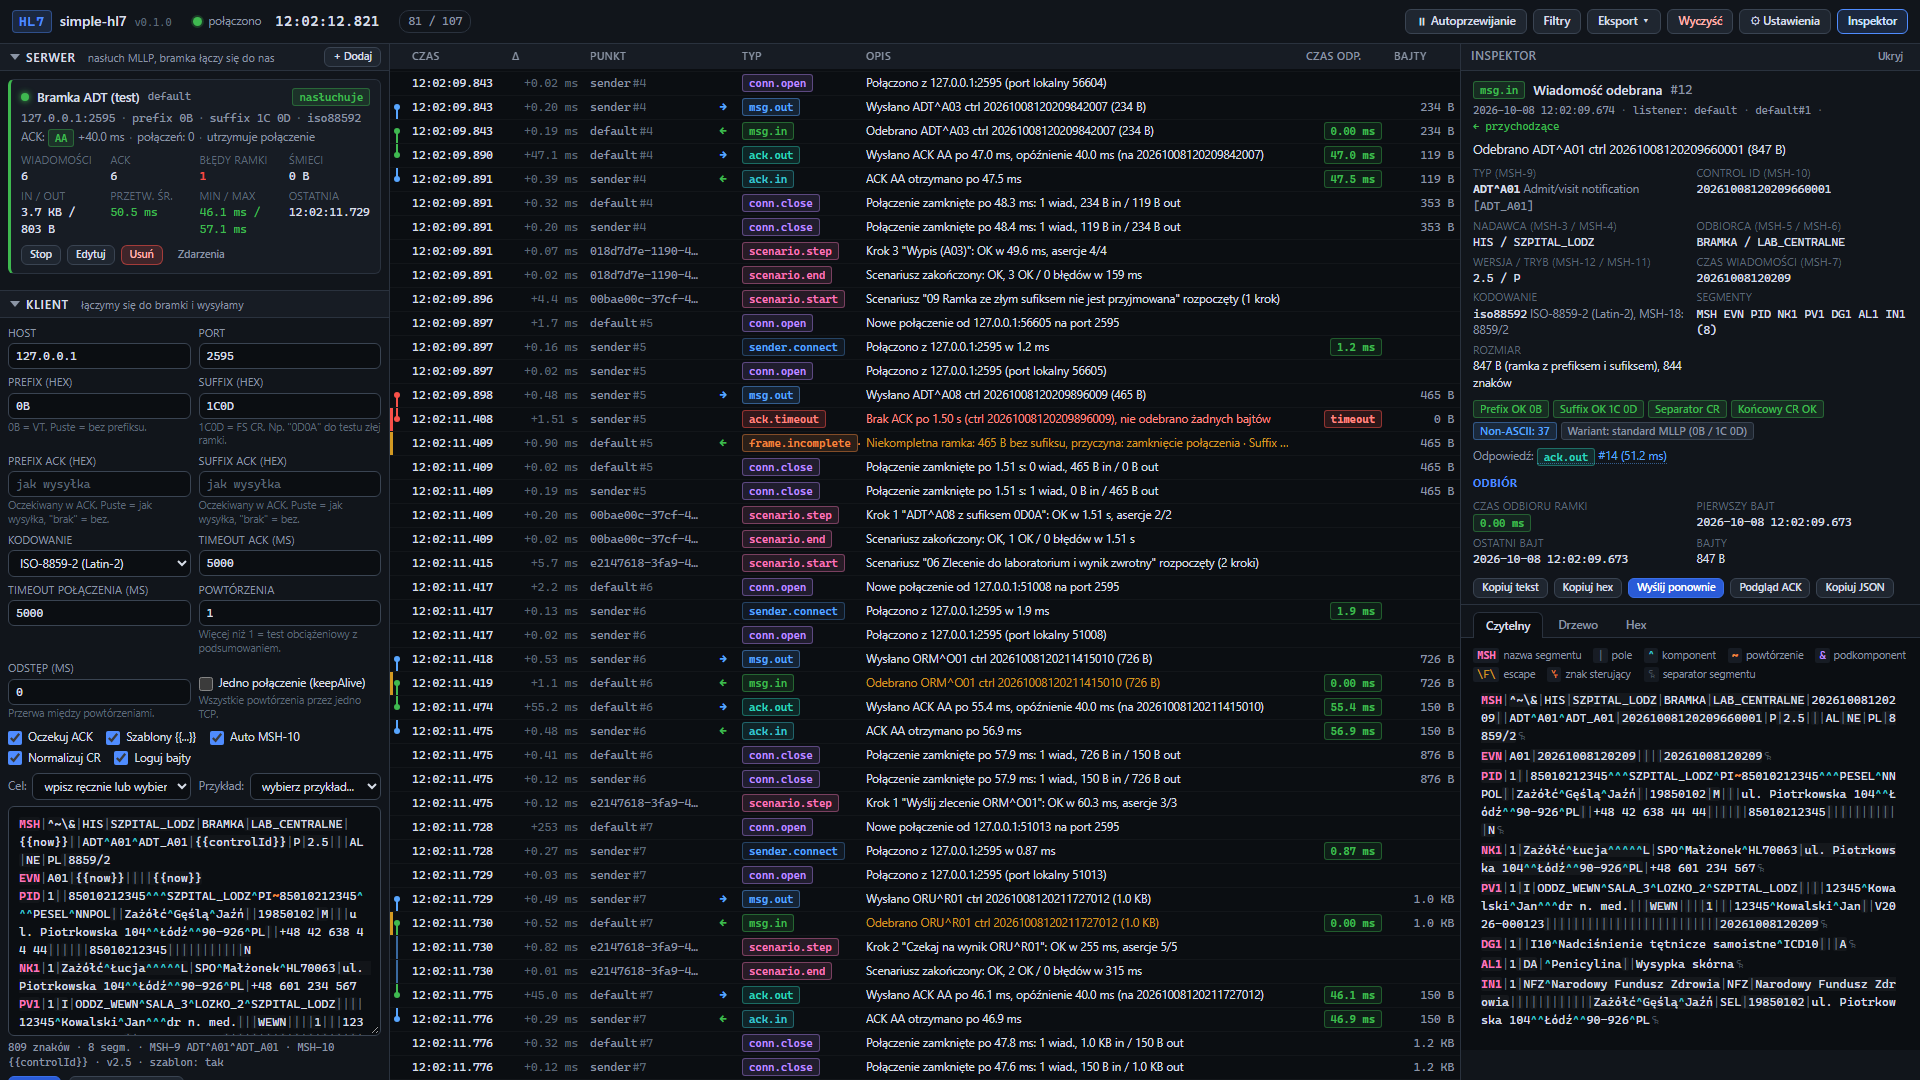This screenshot has height=1080, width=1920.
Task: Click the outgoing arrow on ORU^R01 sent row
Action: (x=723, y=899)
